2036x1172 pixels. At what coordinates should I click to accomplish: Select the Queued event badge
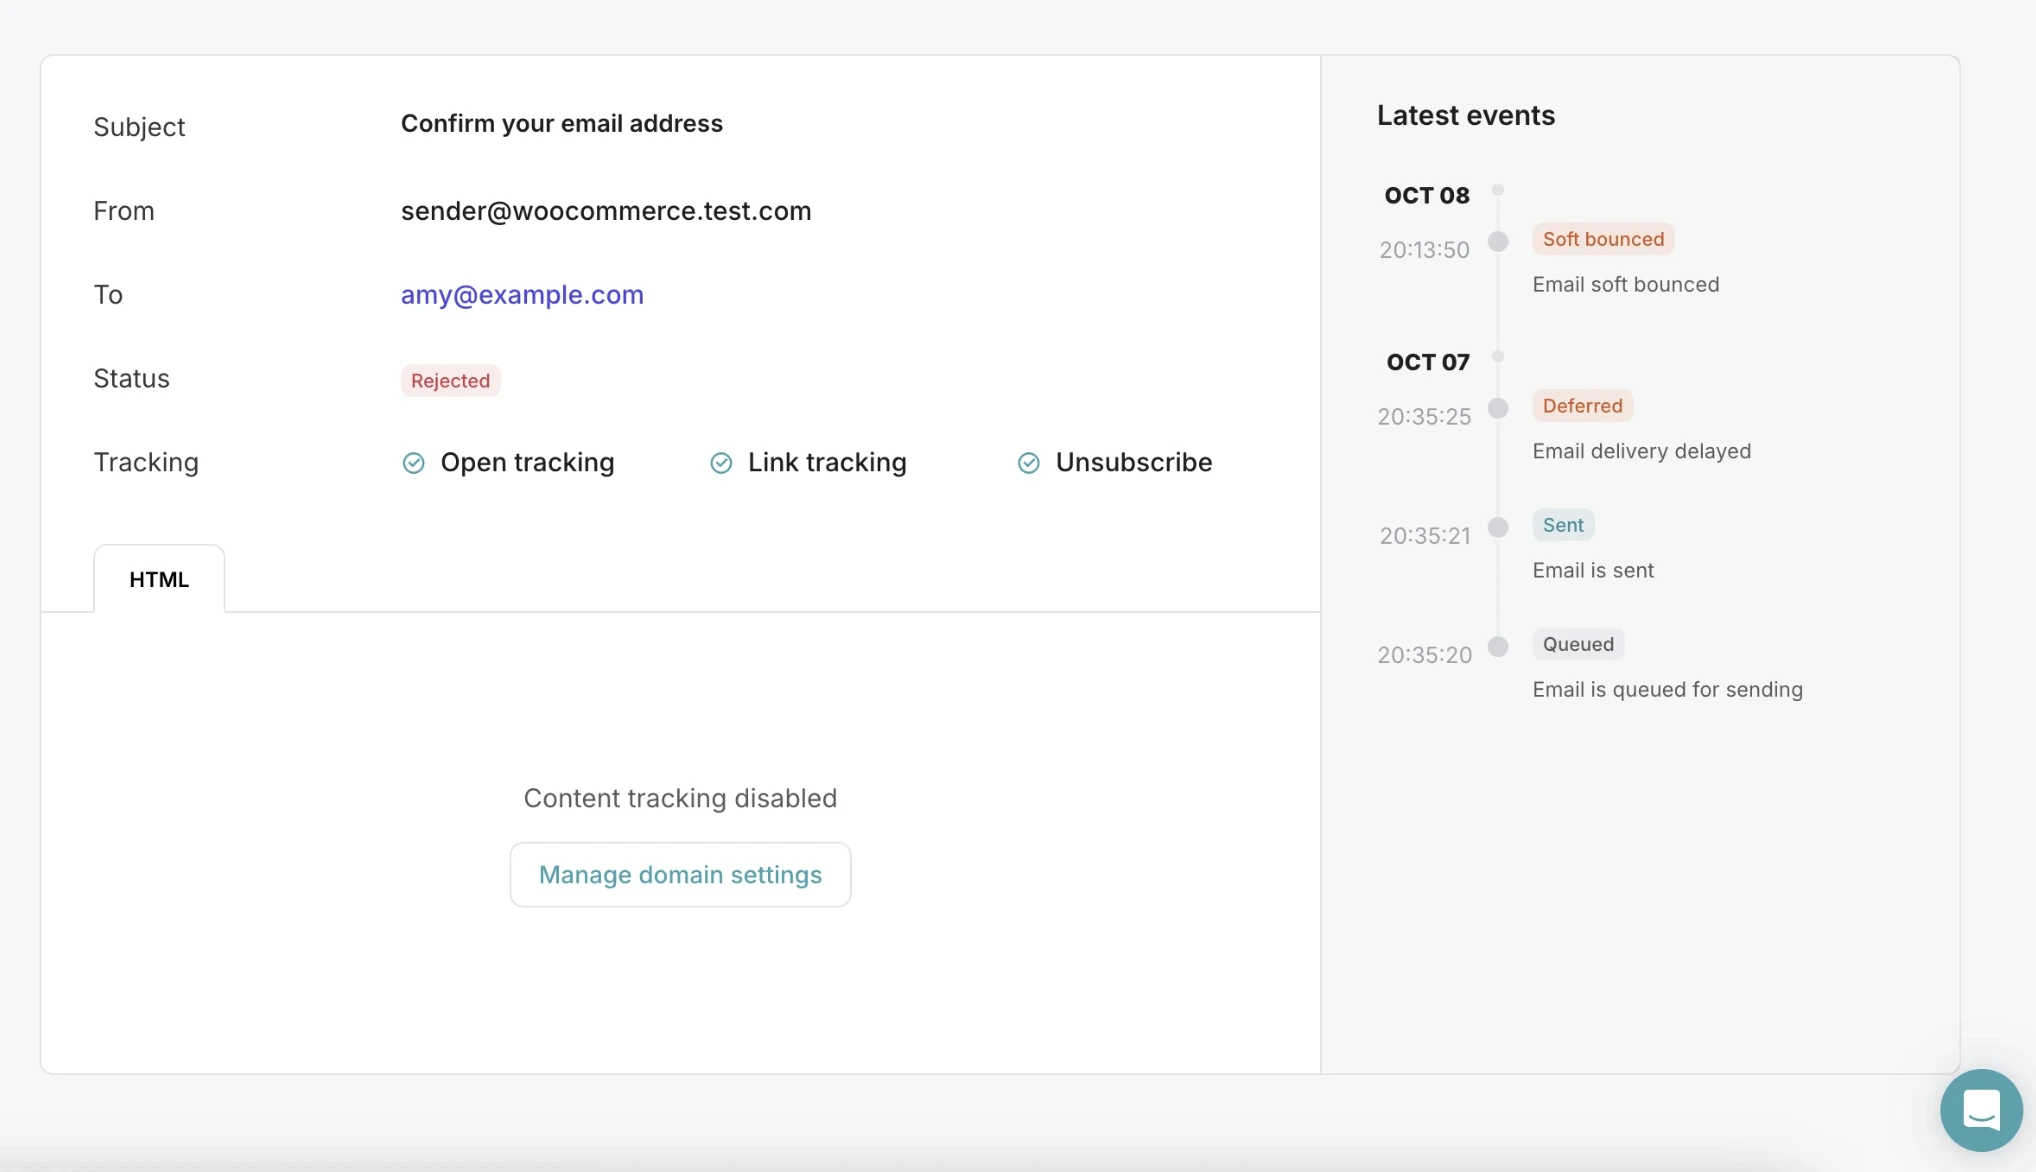[1578, 644]
